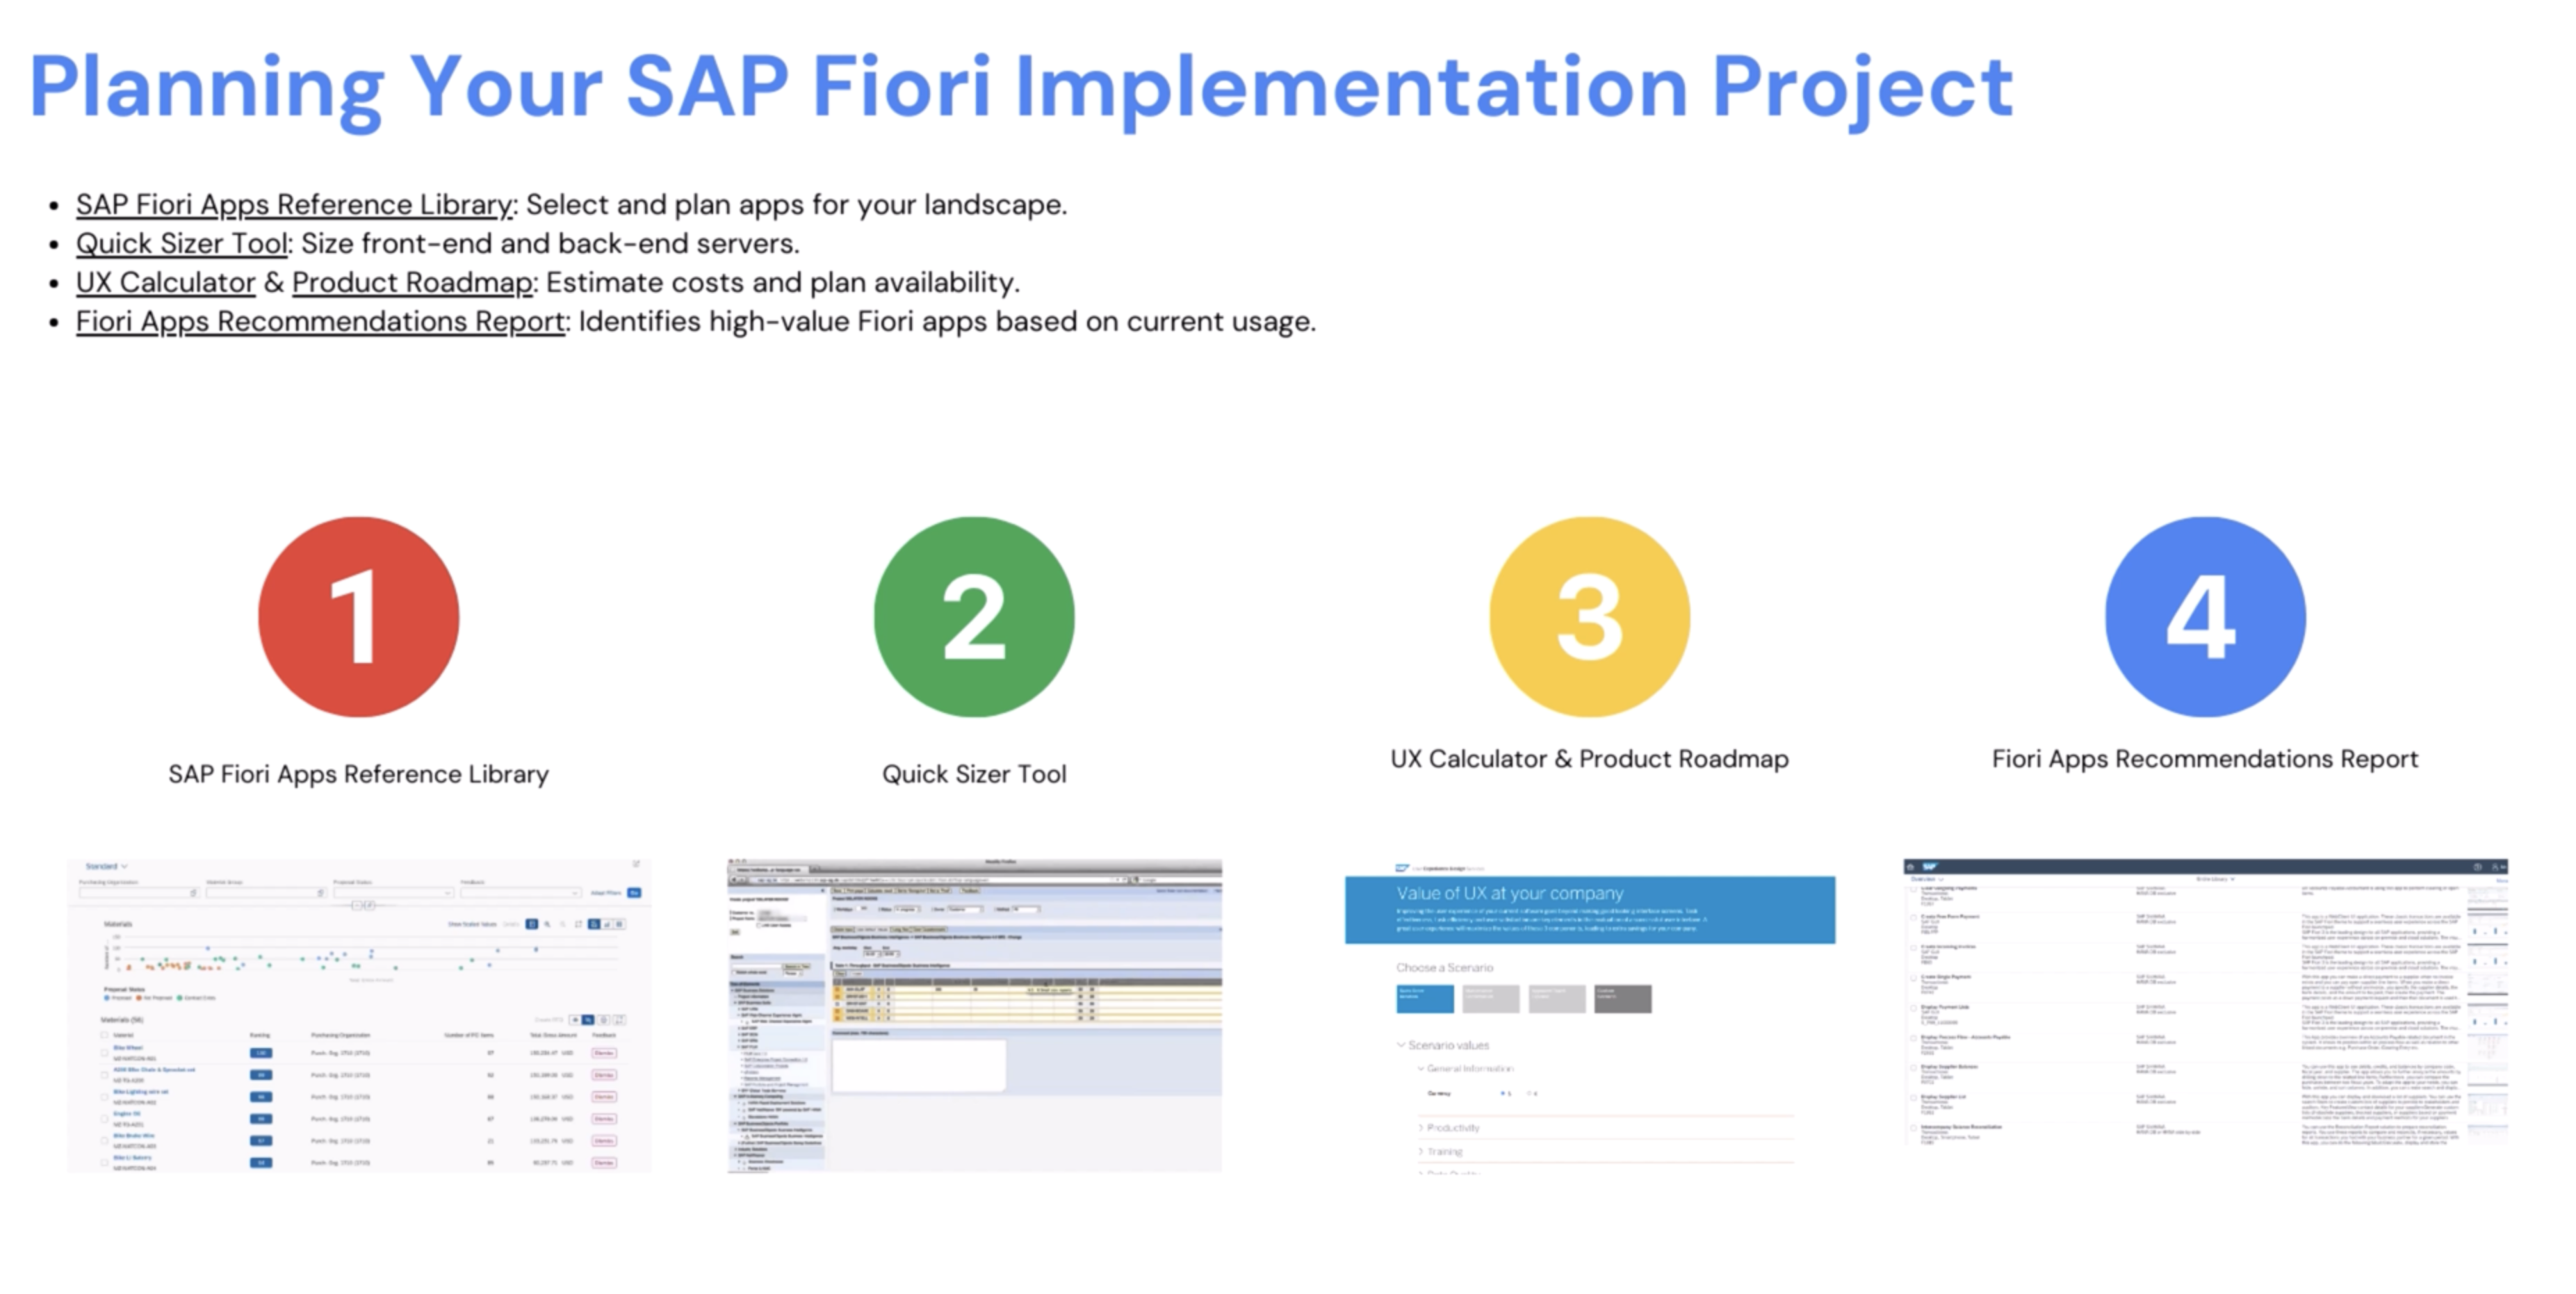Click the yellow number 3 circle
Viewport: 2576px width, 1294px height.
click(1590, 617)
